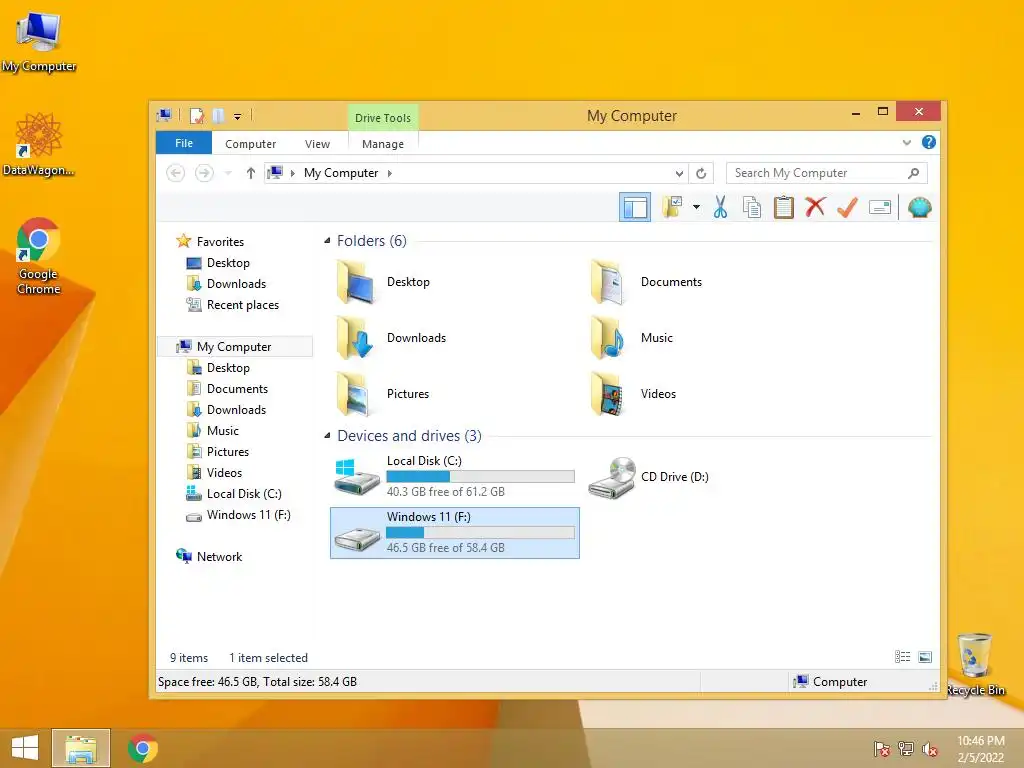Click Local Disk (C:) usage bar
Screen dimensions: 1024x768
pos(481,477)
